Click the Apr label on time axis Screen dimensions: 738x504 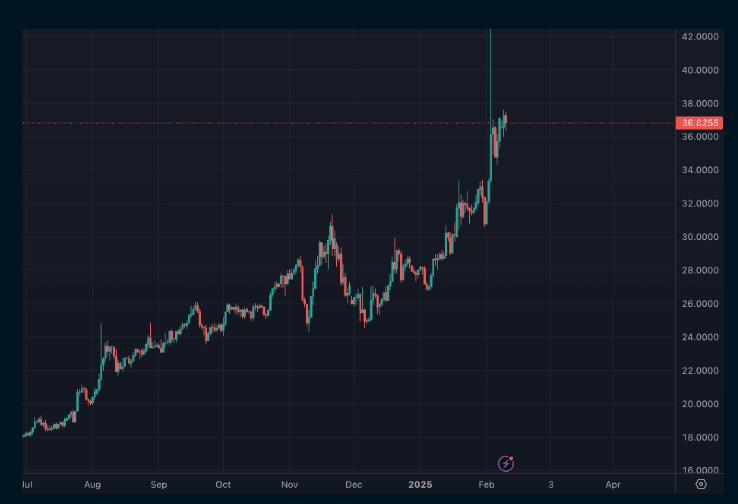[x=613, y=484]
